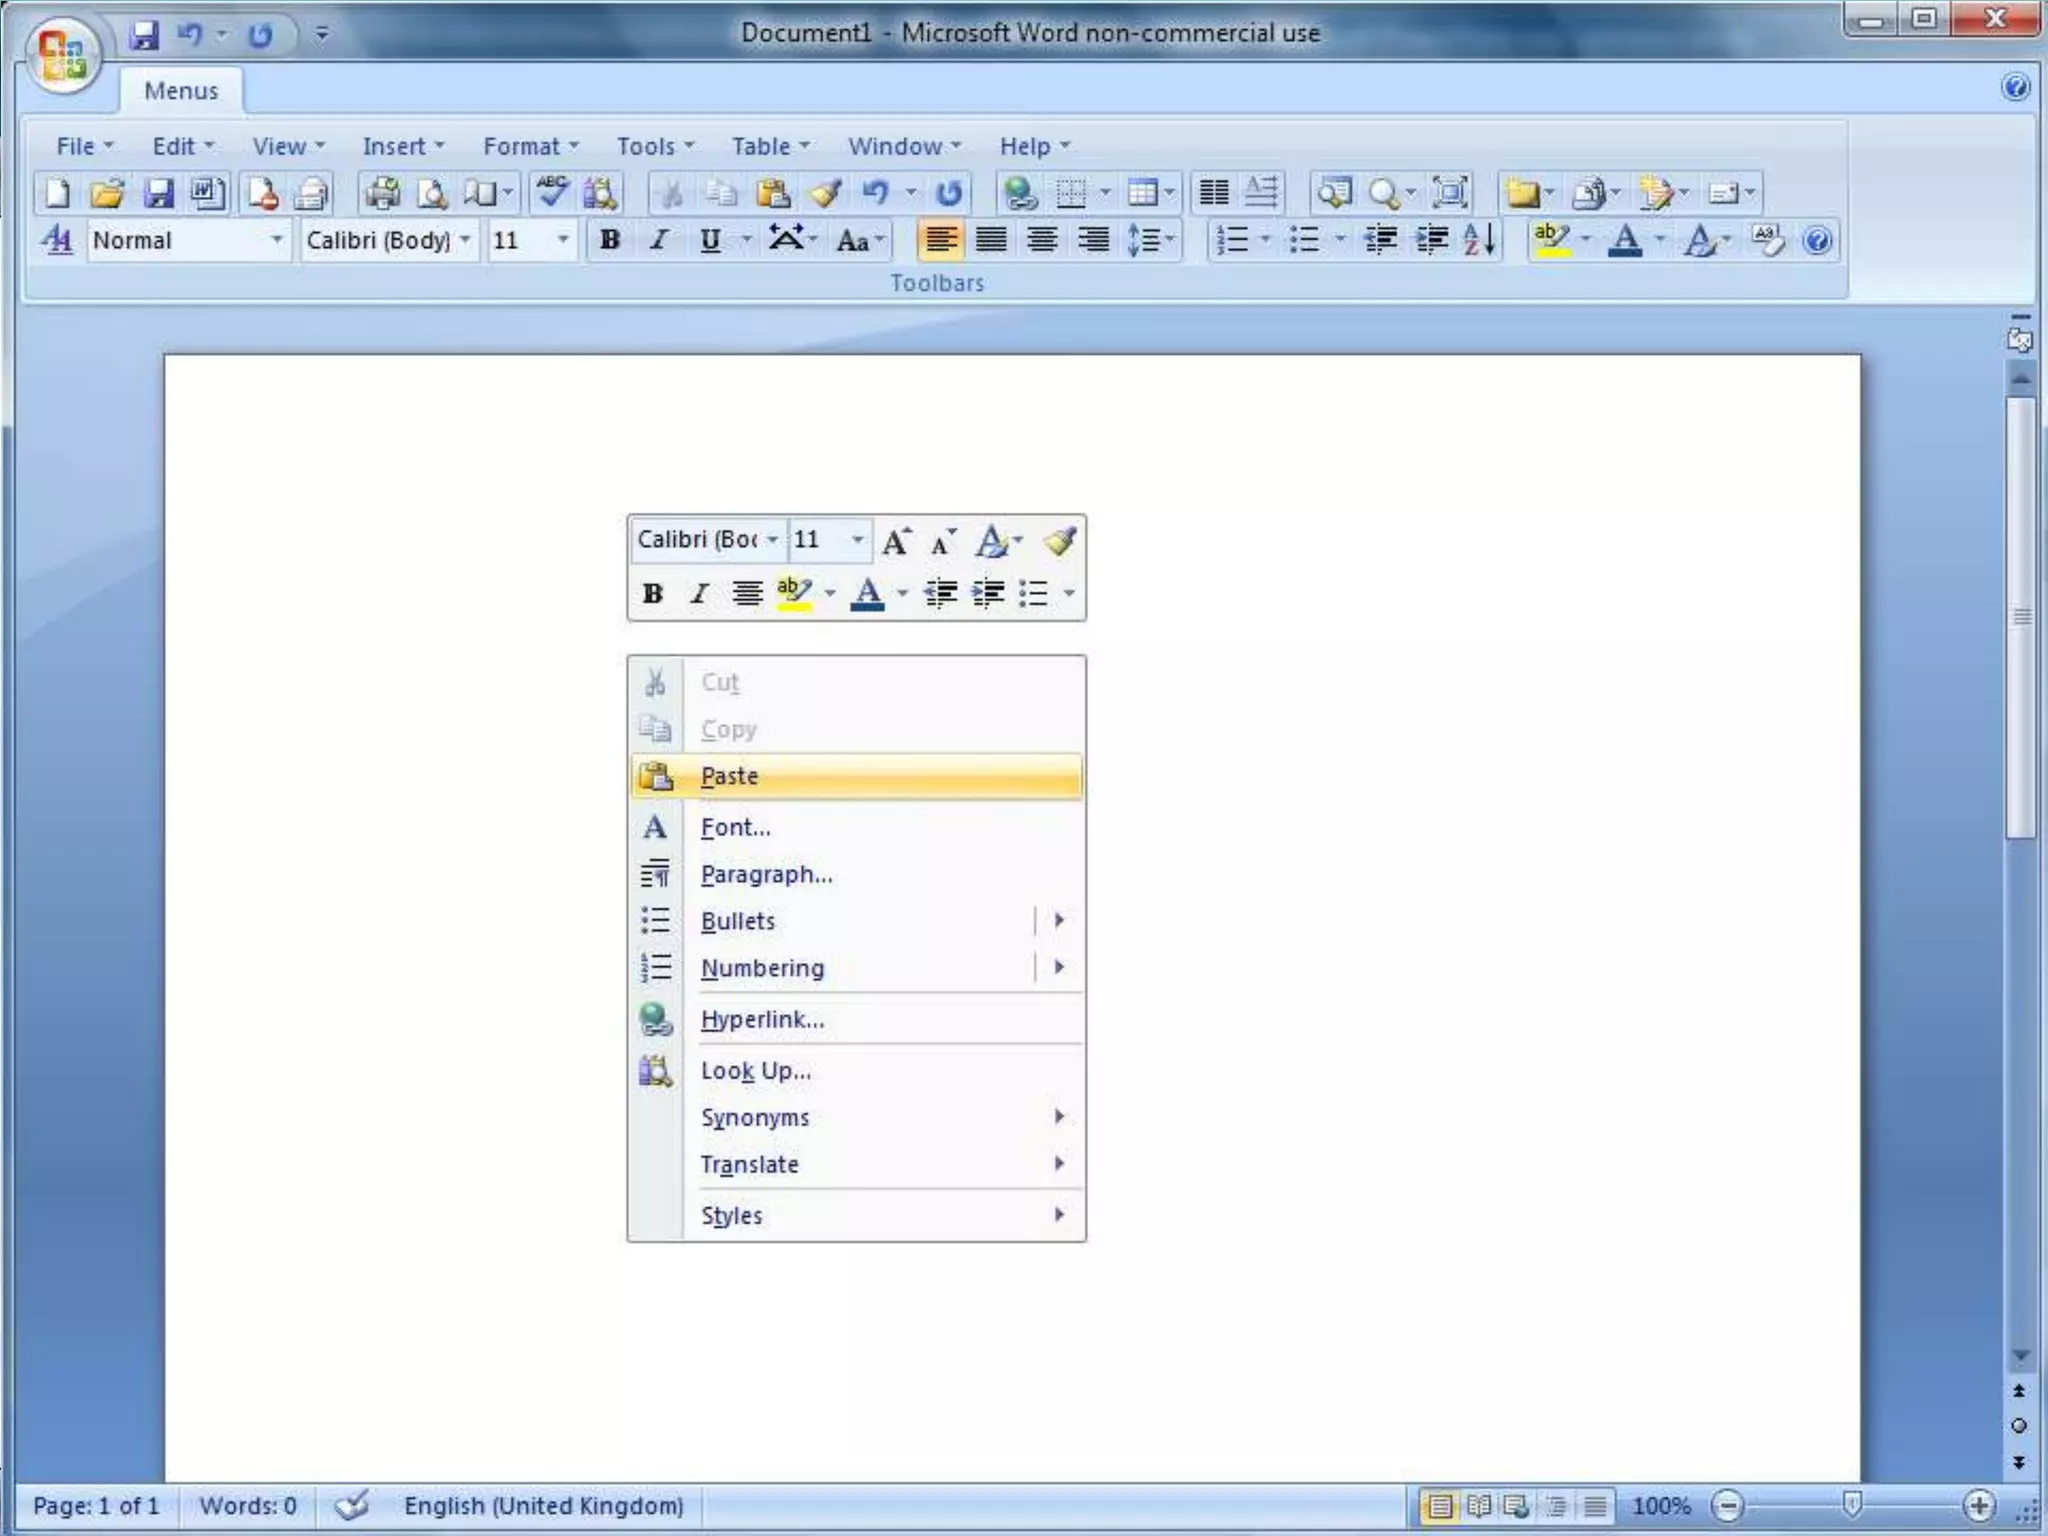Click the zoom slider handle

1851,1504
